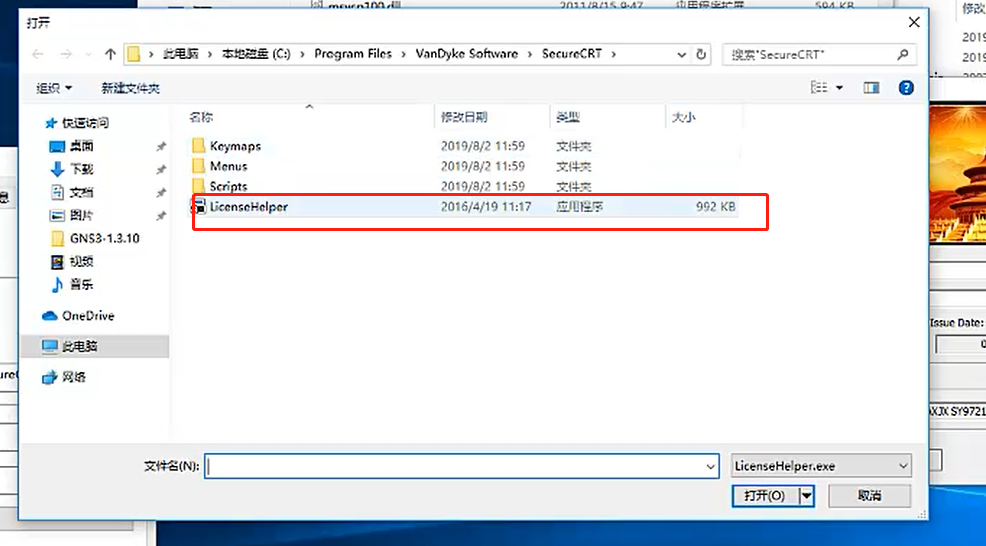The height and width of the screenshot is (546, 986).
Task: Change view layout icon
Action: tap(819, 87)
